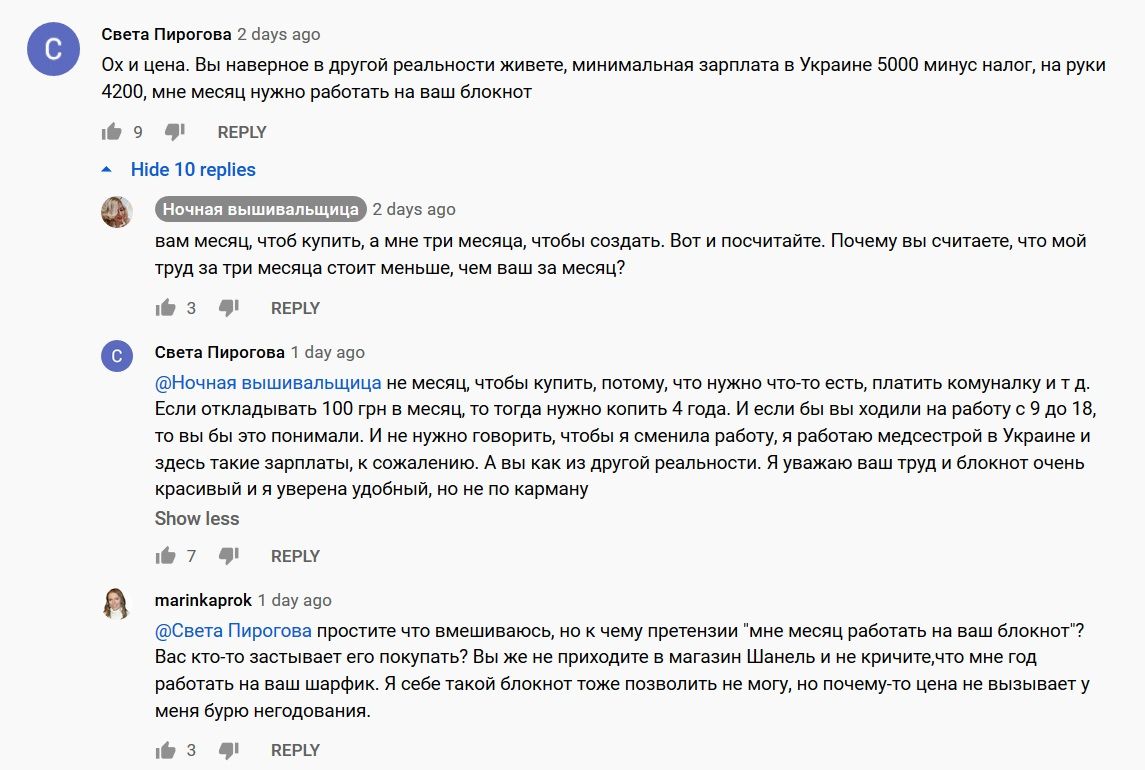
Task: Reply to Ночная вышивальщица's comment
Action: (295, 308)
